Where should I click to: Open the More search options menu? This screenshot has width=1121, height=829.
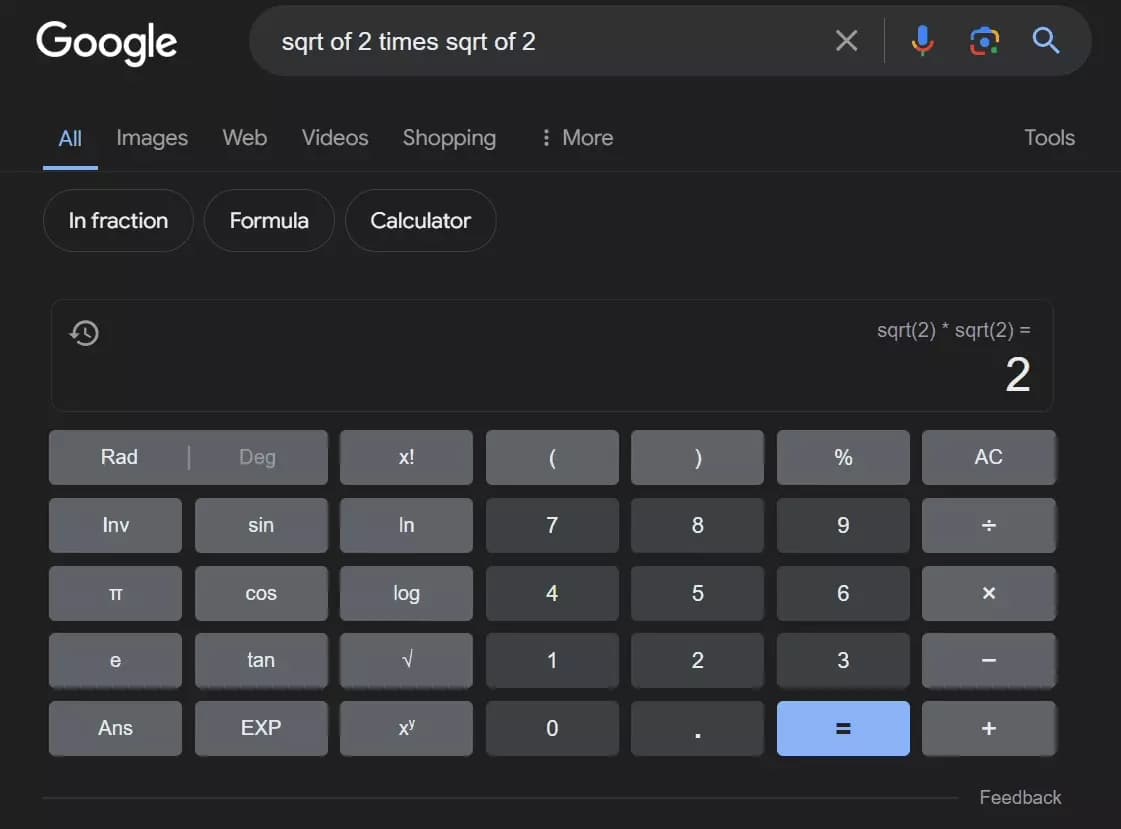pyautogui.click(x=576, y=138)
